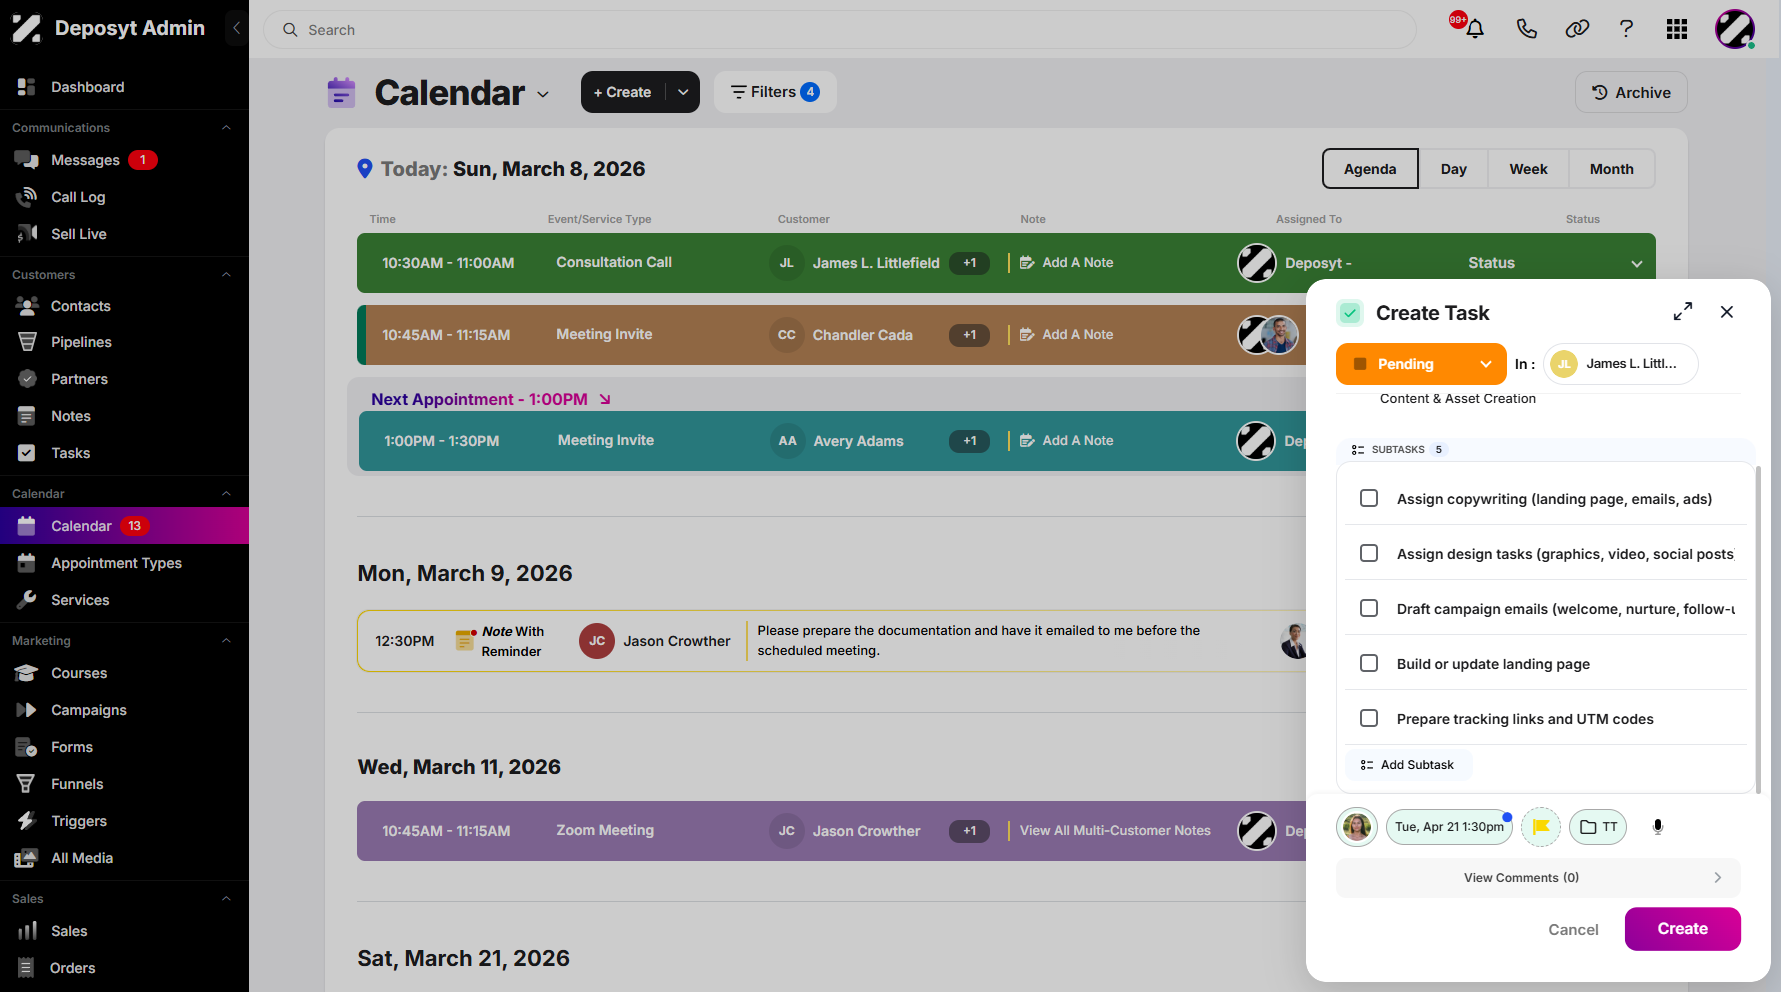Open the Archive button
Screen dimensions: 1781x992
coord(1631,92)
